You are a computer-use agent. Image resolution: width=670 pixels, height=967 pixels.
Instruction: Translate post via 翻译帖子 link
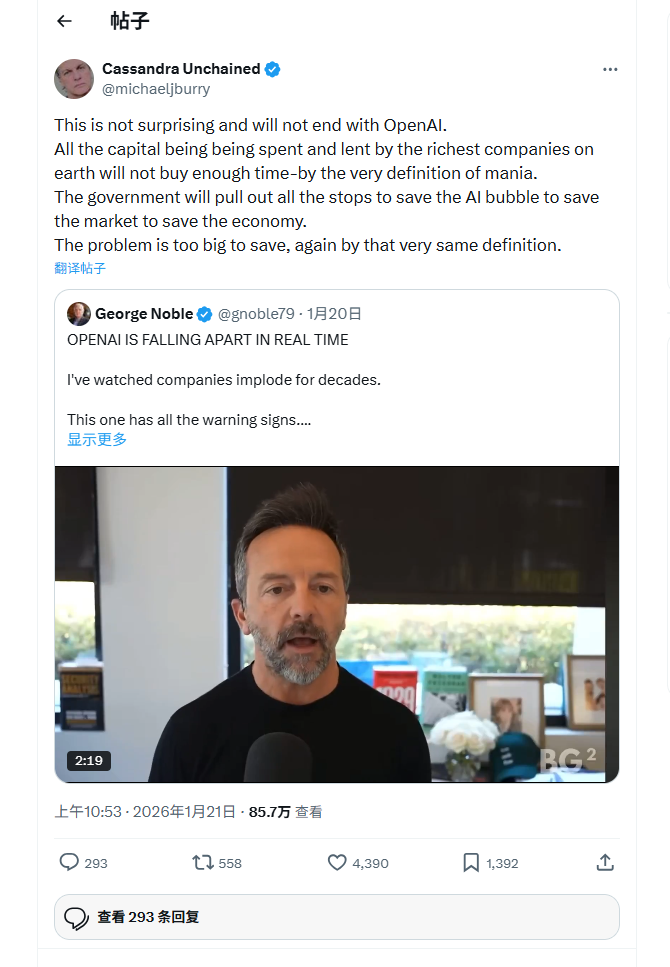coord(80,268)
